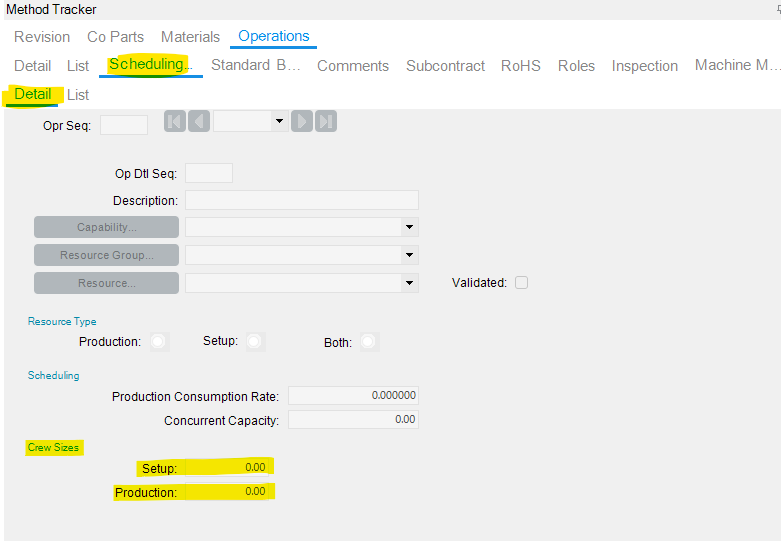
Task: Click the Resource Type group label
Action: click(x=62, y=322)
